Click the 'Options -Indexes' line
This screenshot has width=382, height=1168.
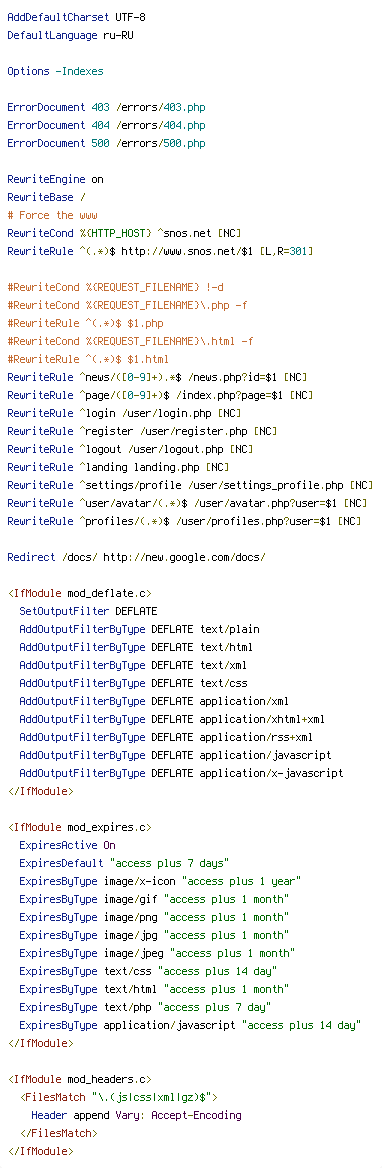pos(55,72)
